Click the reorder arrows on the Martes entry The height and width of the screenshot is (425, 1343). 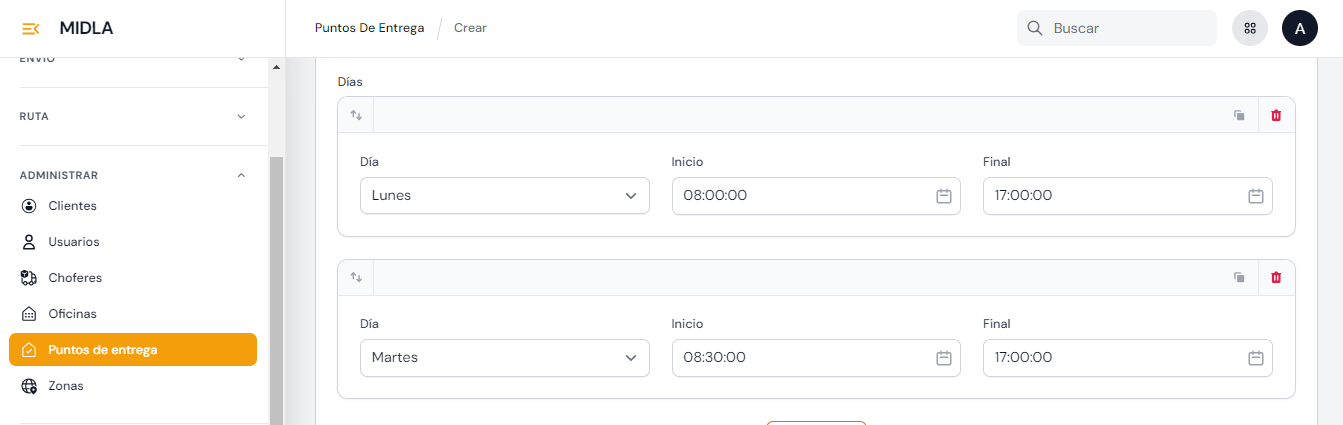click(356, 277)
